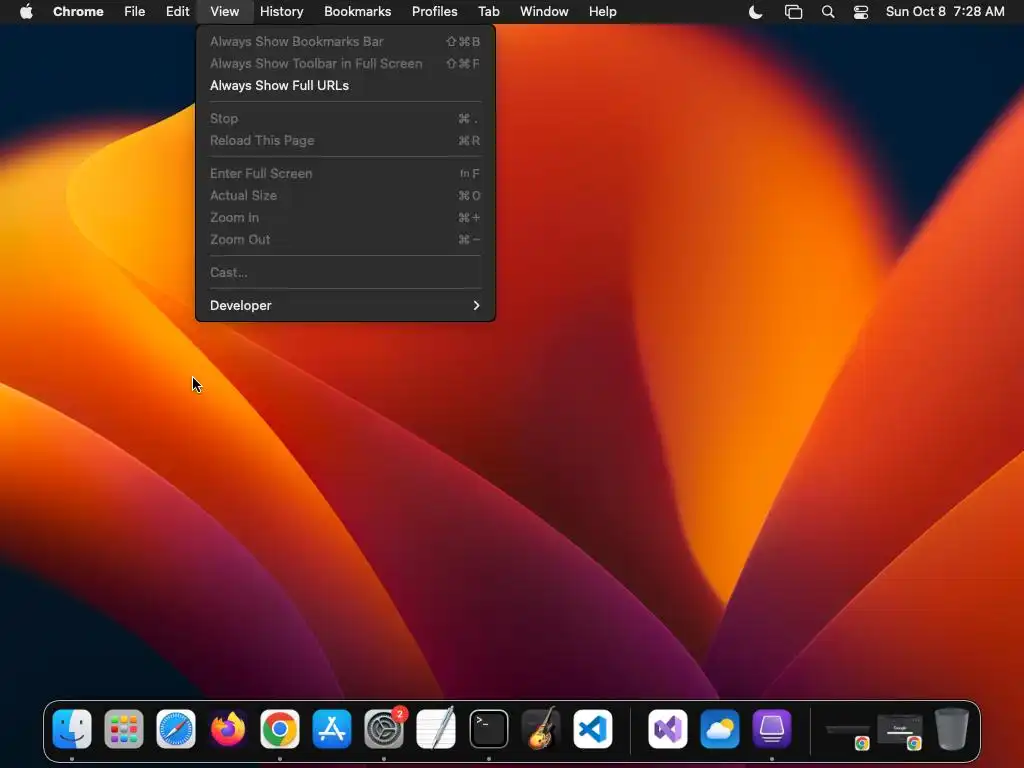This screenshot has width=1024, height=768.
Task: Open Control Center in menu bar
Action: point(861,11)
